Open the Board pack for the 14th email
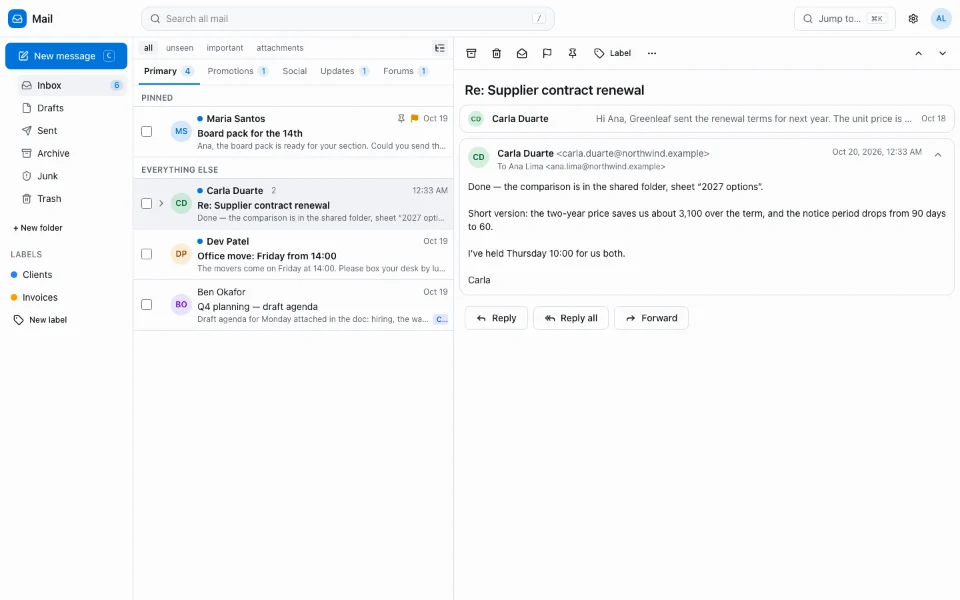 pos(293,131)
